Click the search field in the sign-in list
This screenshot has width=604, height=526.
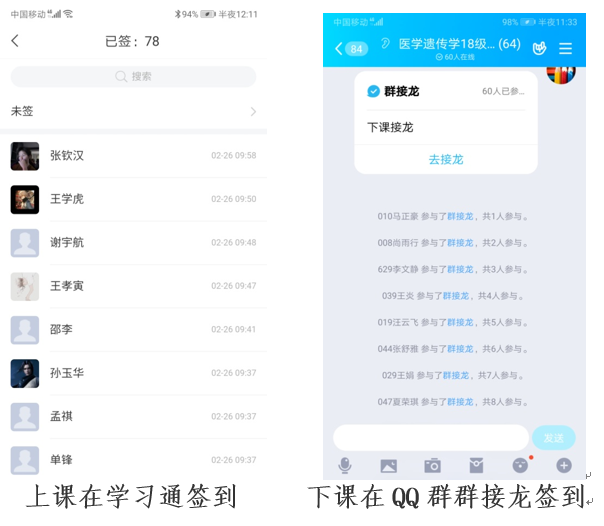click(x=133, y=76)
